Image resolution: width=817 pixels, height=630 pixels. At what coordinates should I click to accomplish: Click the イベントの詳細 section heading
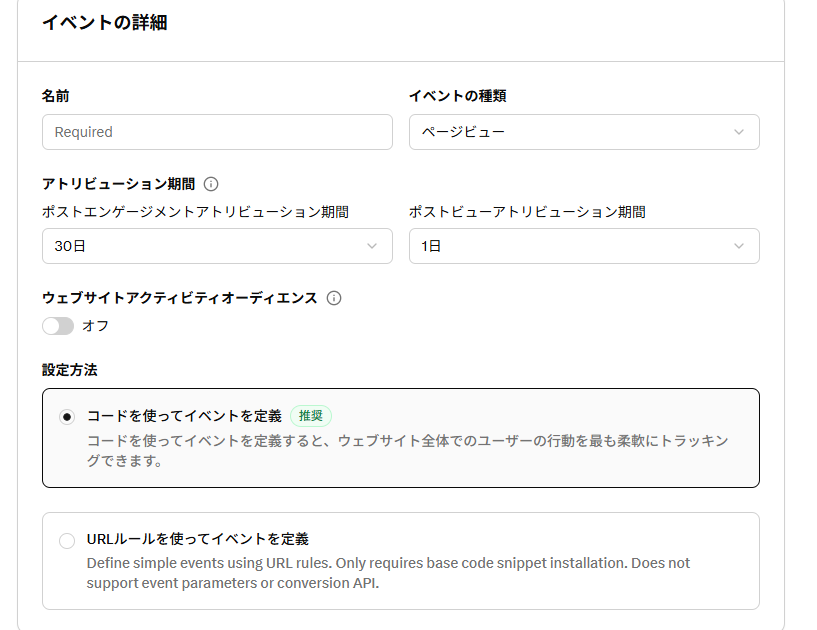tap(104, 23)
